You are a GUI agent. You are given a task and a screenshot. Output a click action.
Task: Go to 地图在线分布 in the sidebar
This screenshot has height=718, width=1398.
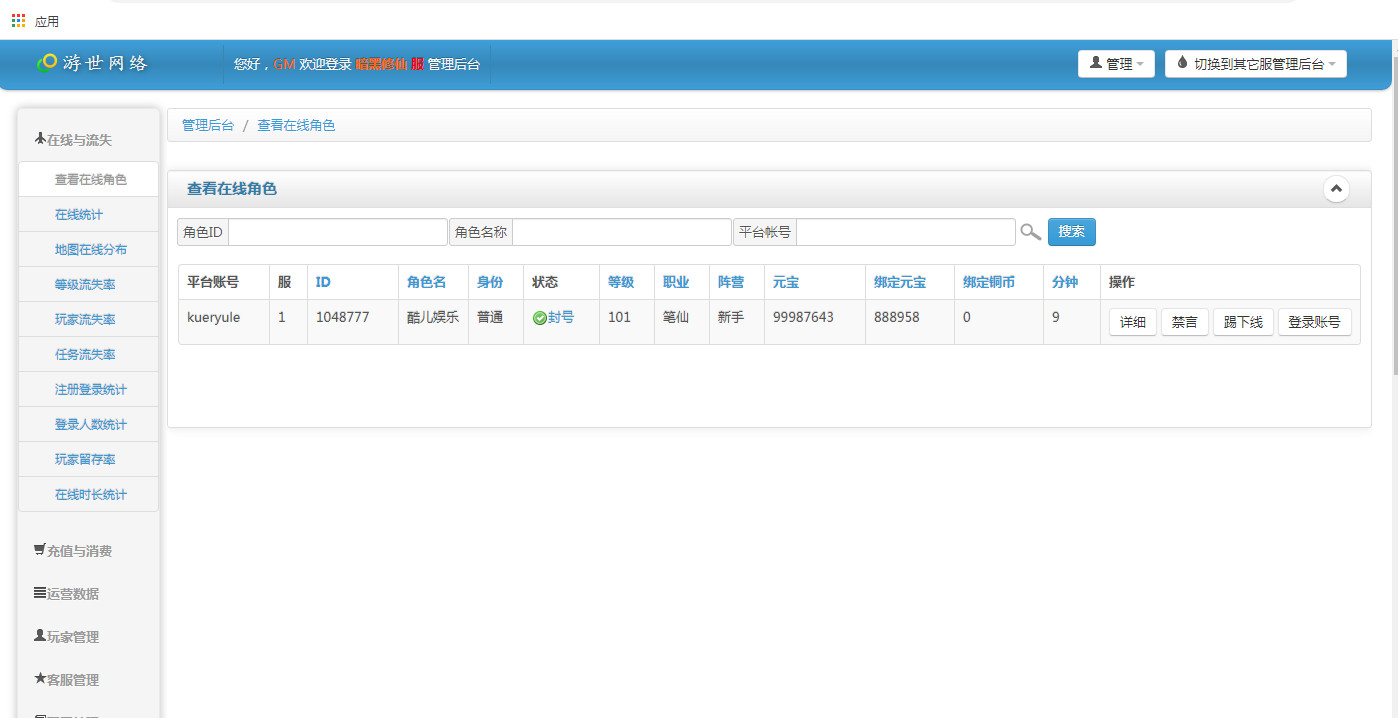point(91,250)
